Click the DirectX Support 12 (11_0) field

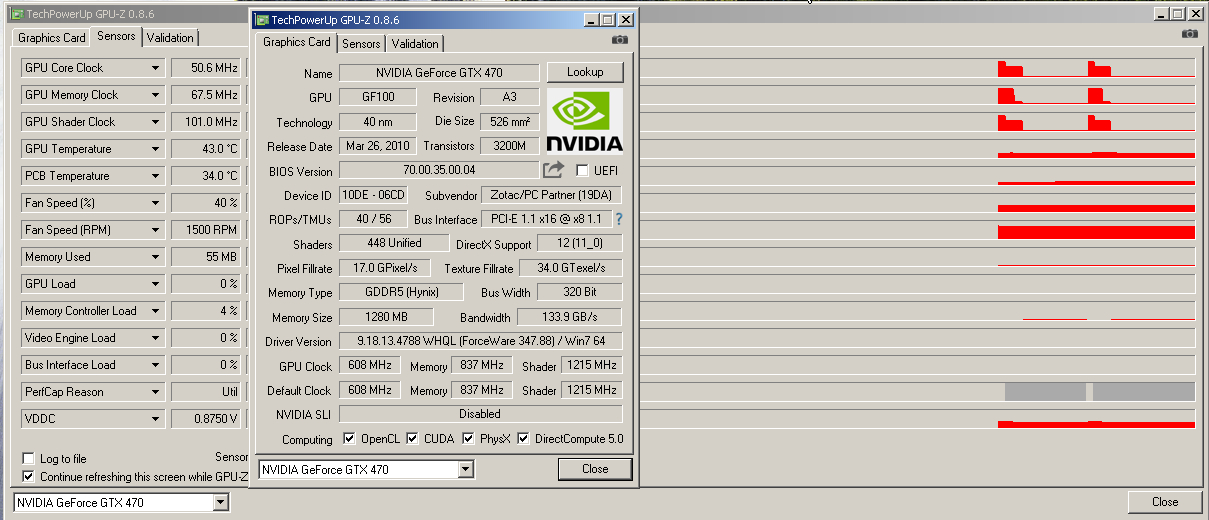580,243
